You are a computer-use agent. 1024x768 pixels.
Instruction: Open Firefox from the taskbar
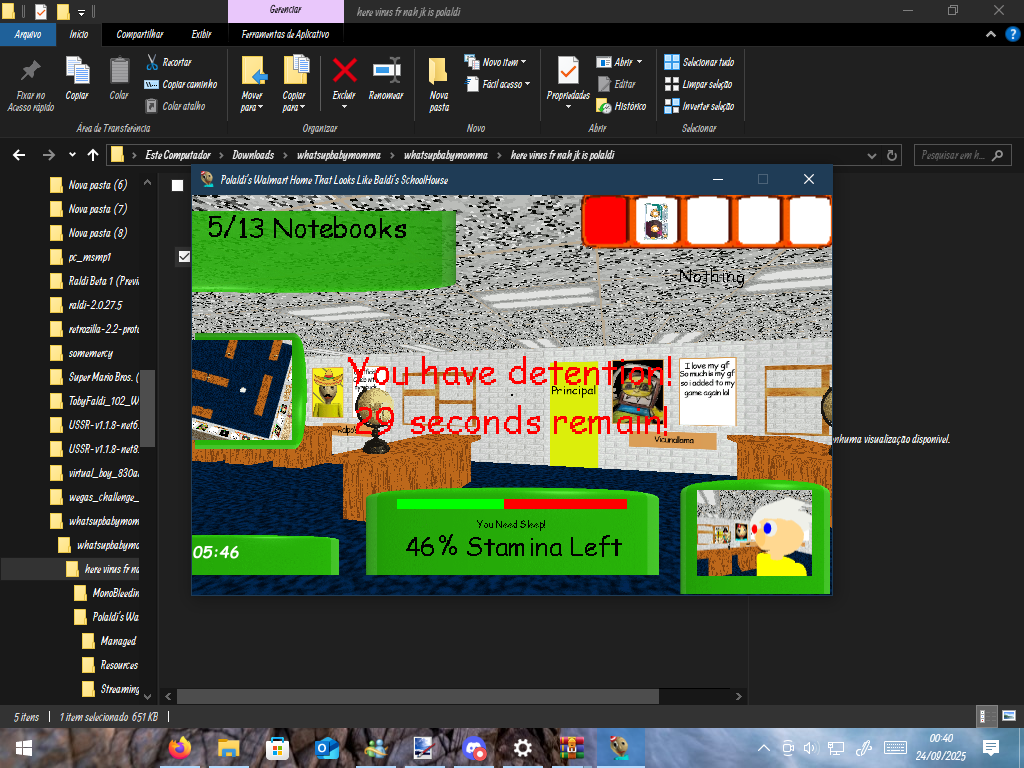point(180,748)
